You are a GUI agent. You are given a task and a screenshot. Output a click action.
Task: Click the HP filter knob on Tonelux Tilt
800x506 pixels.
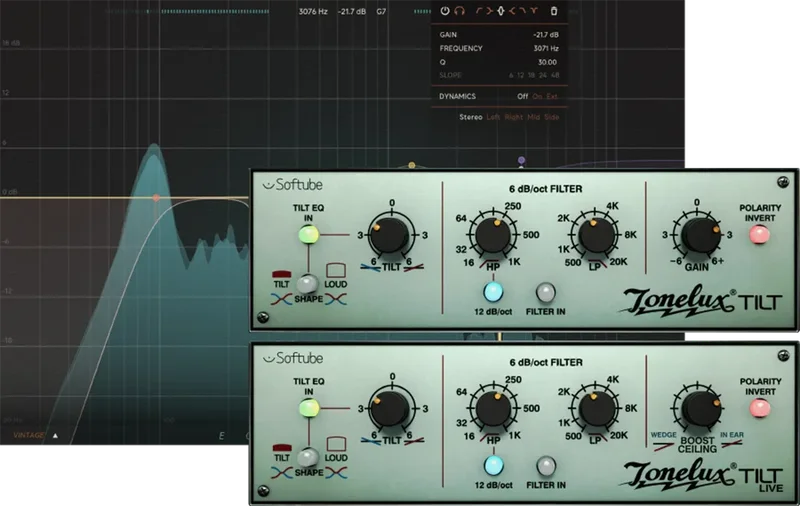(x=493, y=235)
